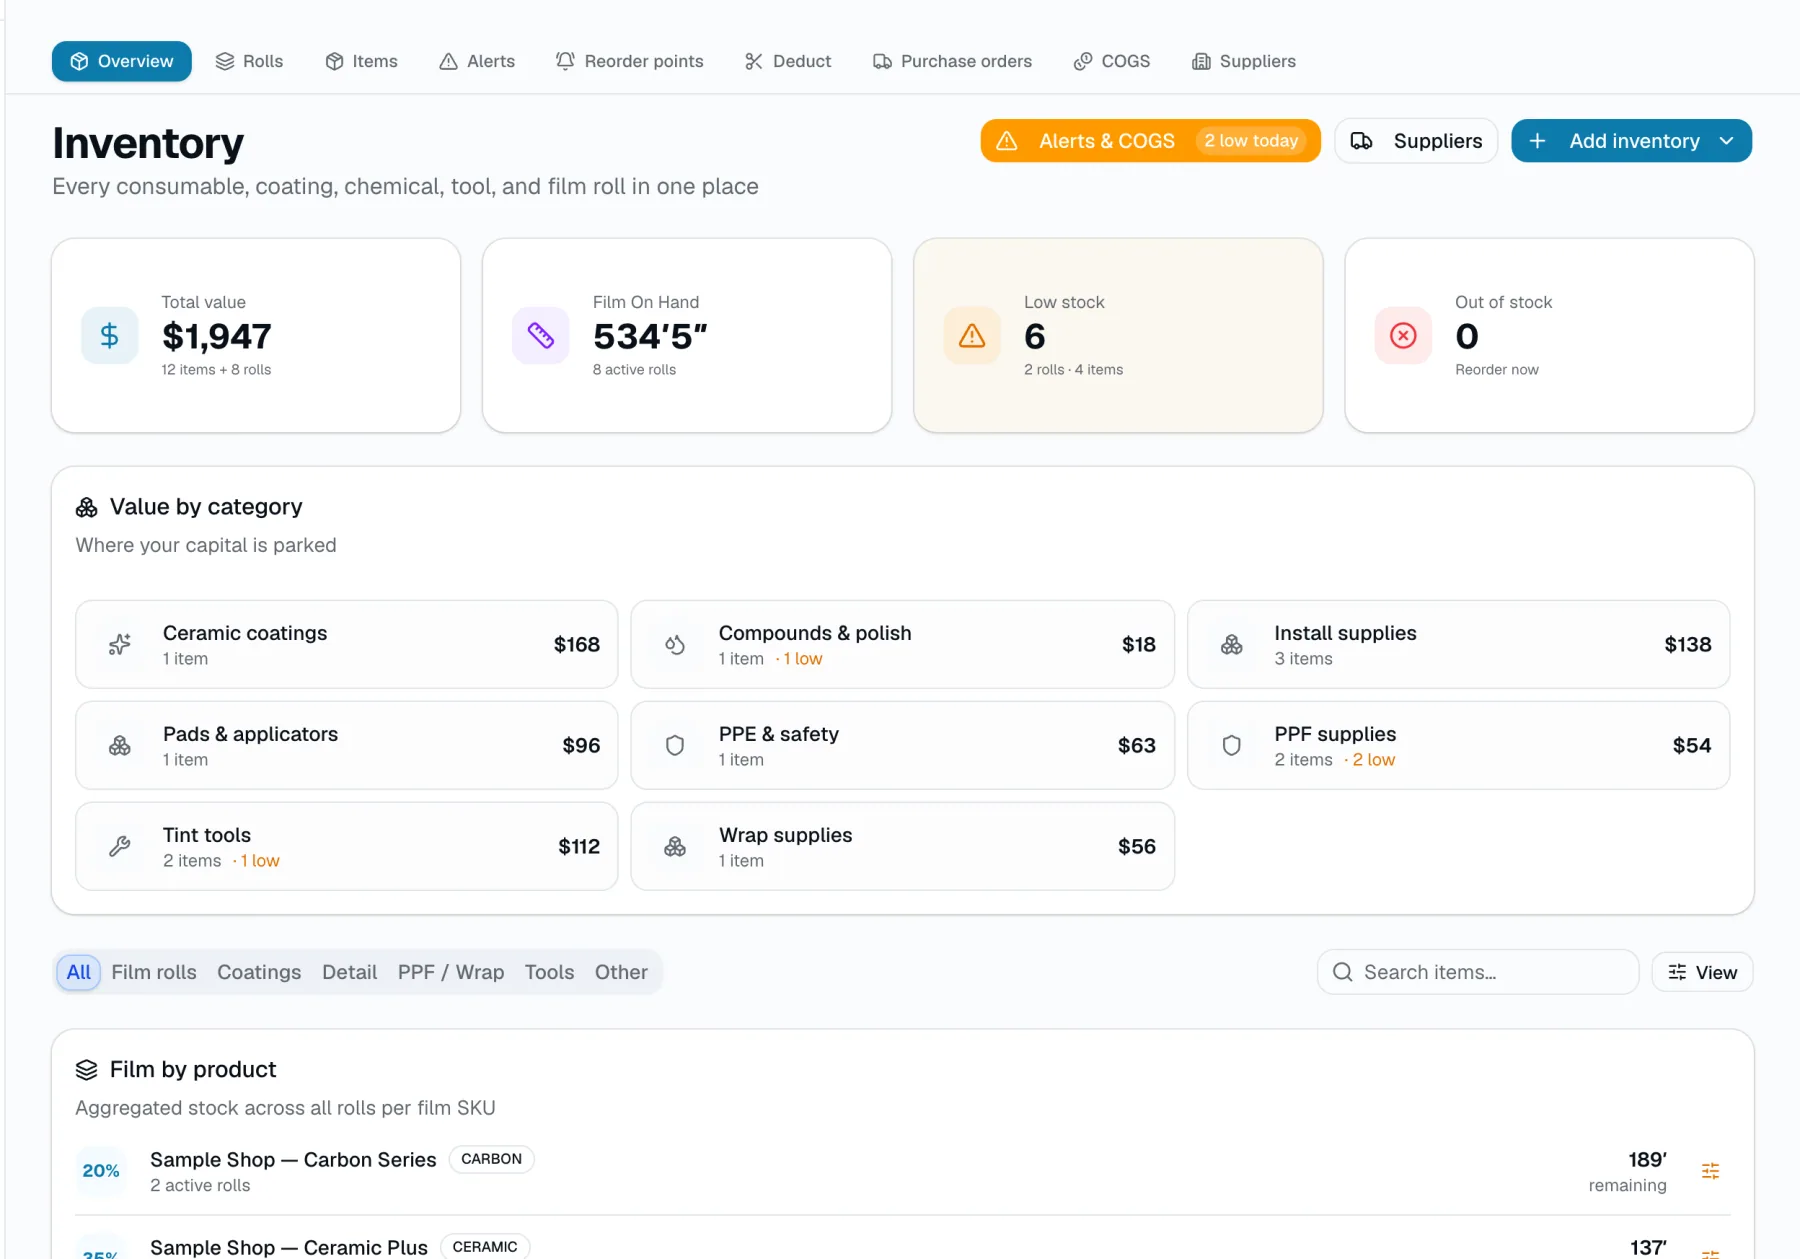Click the boxes icon for Wrap supplies
The height and width of the screenshot is (1259, 1800).
pyautogui.click(x=675, y=847)
